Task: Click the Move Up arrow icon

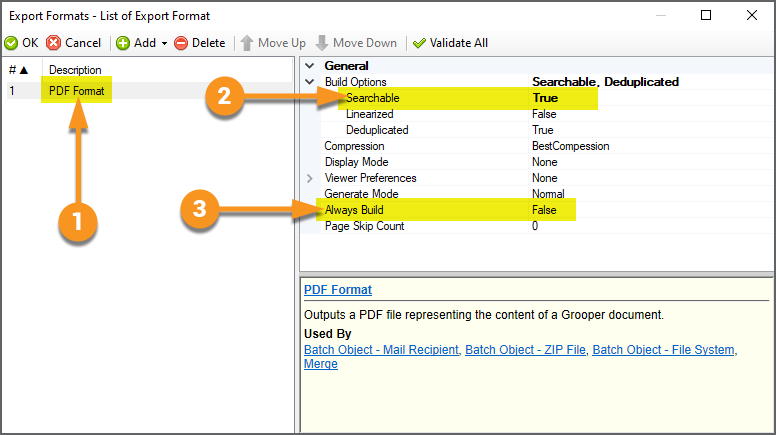Action: tap(246, 43)
